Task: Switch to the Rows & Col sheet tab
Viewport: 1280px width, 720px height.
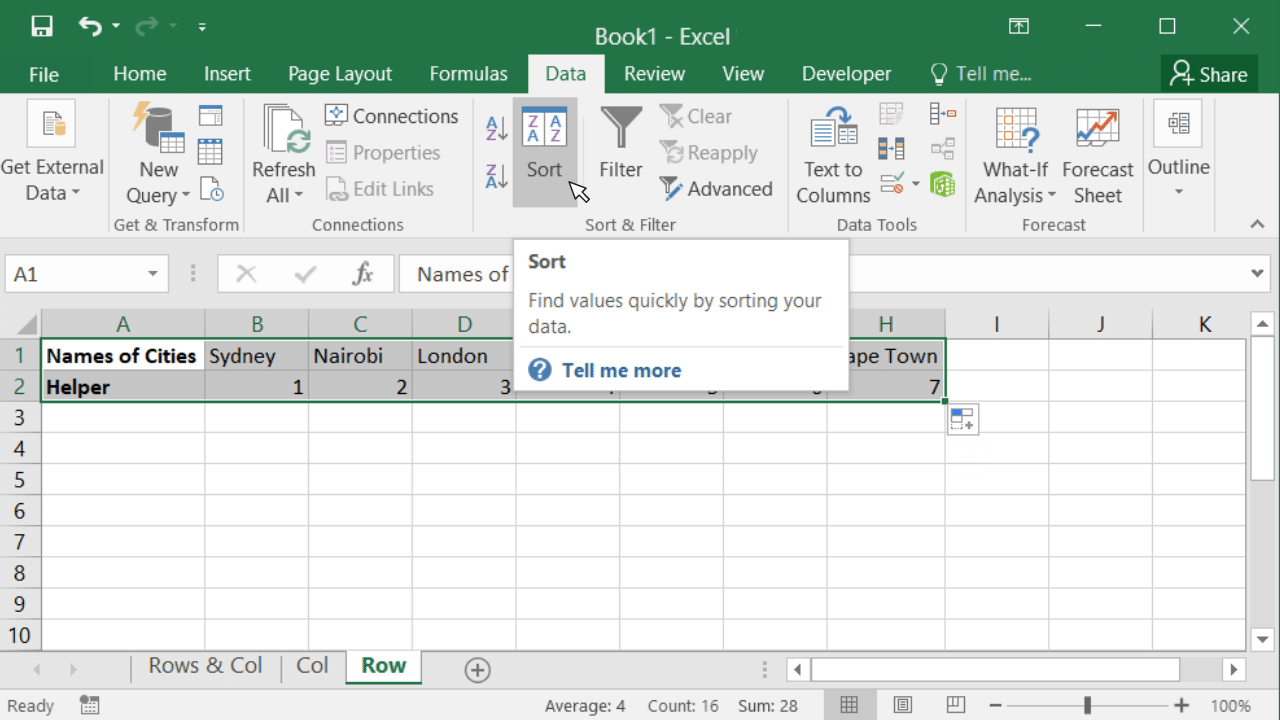Action: coord(205,666)
